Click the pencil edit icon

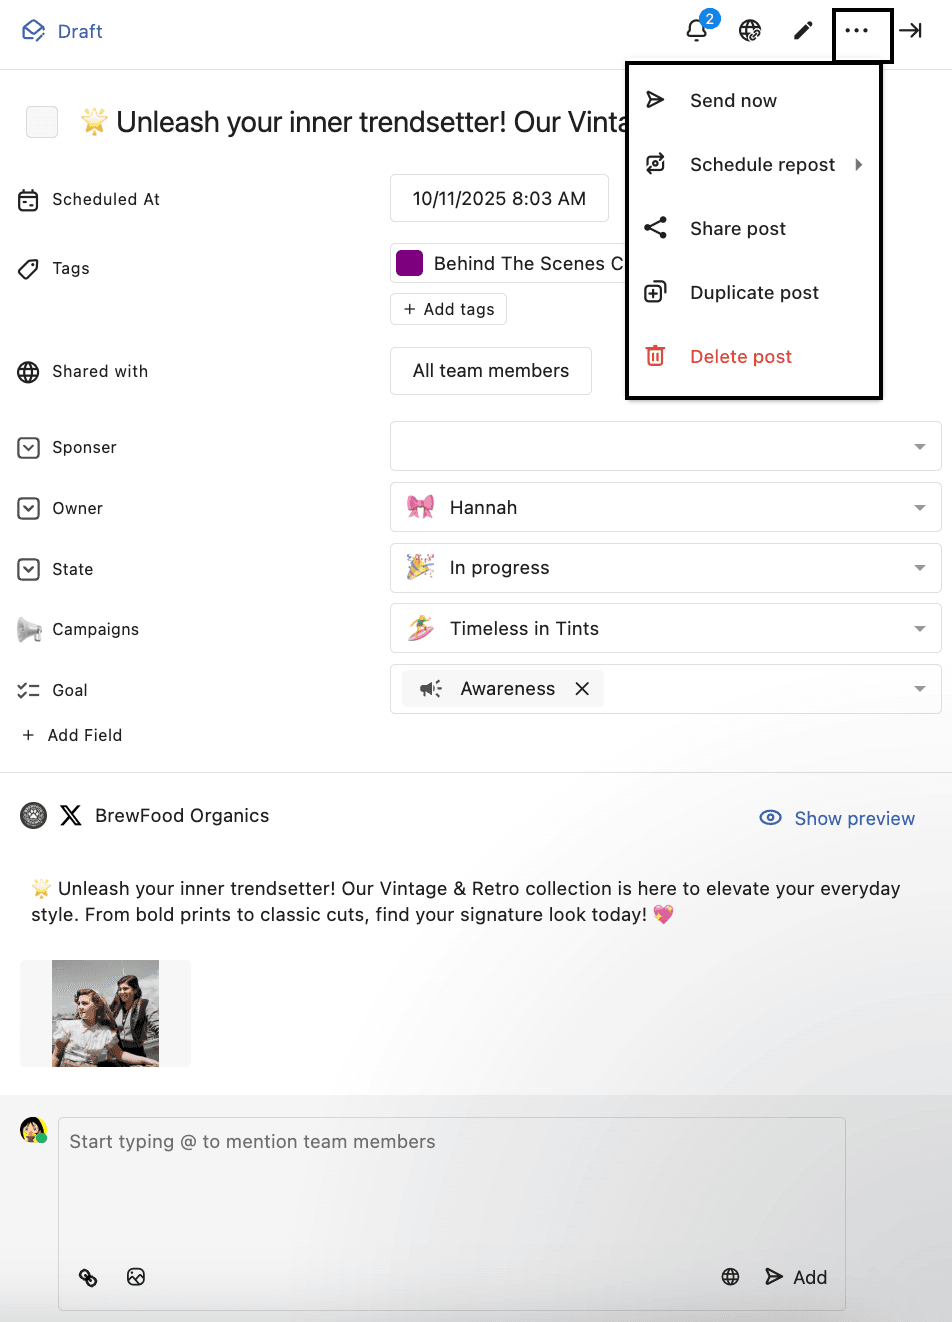tap(803, 31)
